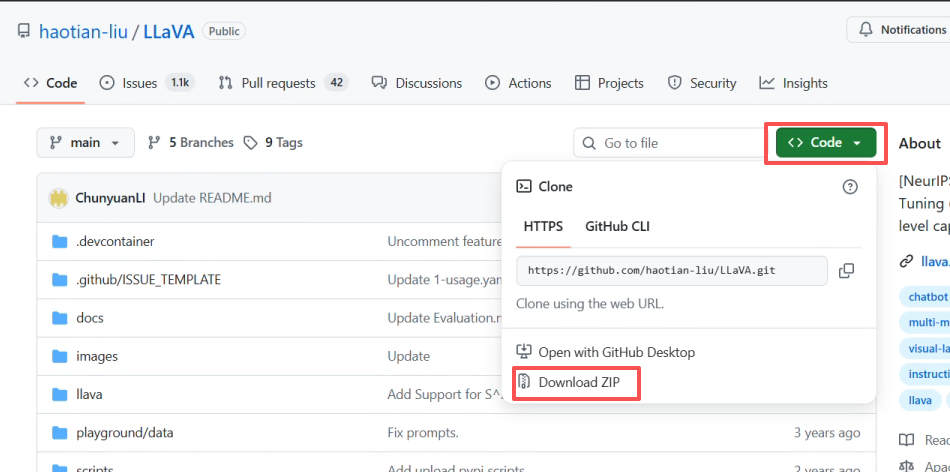Open the docs folder
Viewport: 950px width, 472px height.
[90, 318]
